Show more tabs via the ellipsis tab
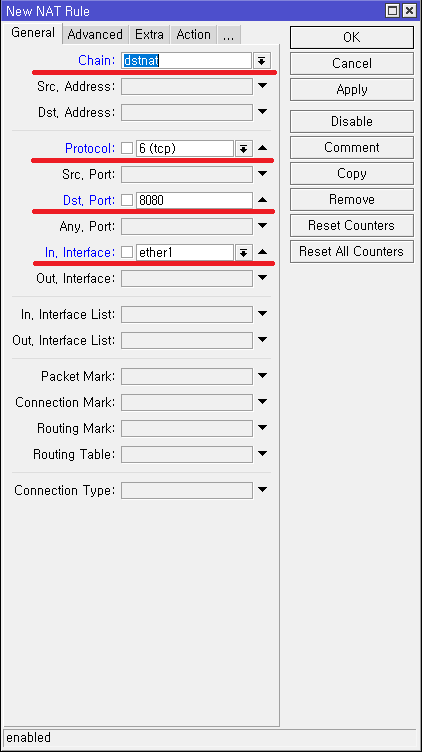 click(x=228, y=35)
